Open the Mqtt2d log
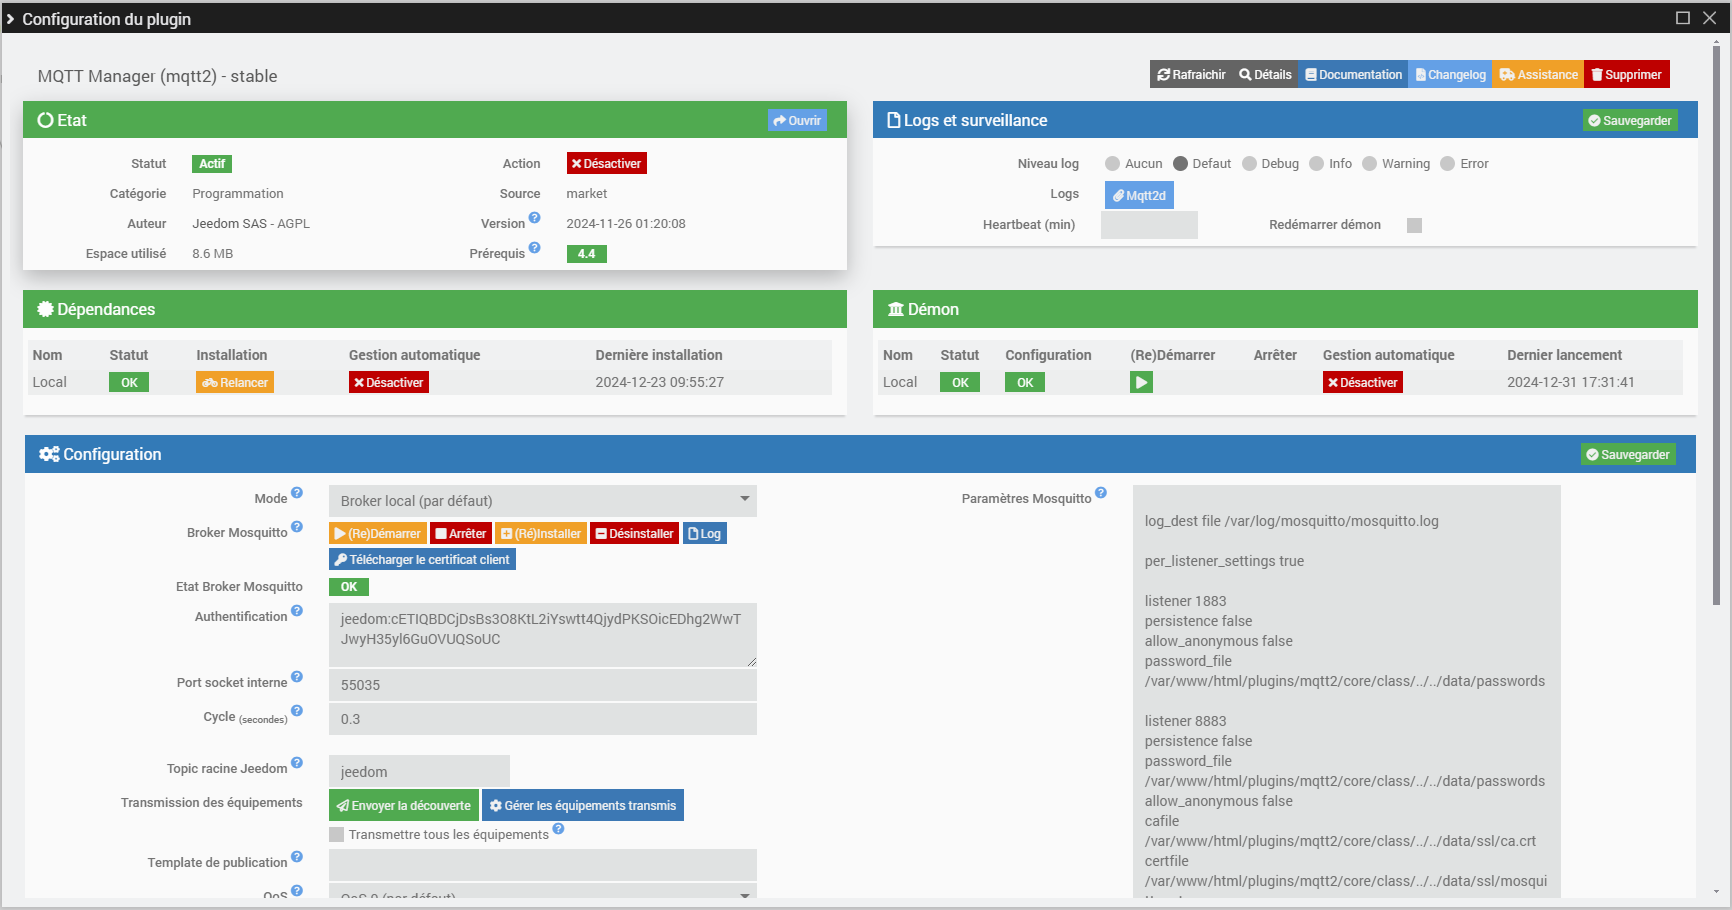Viewport: 1732px width, 910px height. click(x=1139, y=195)
